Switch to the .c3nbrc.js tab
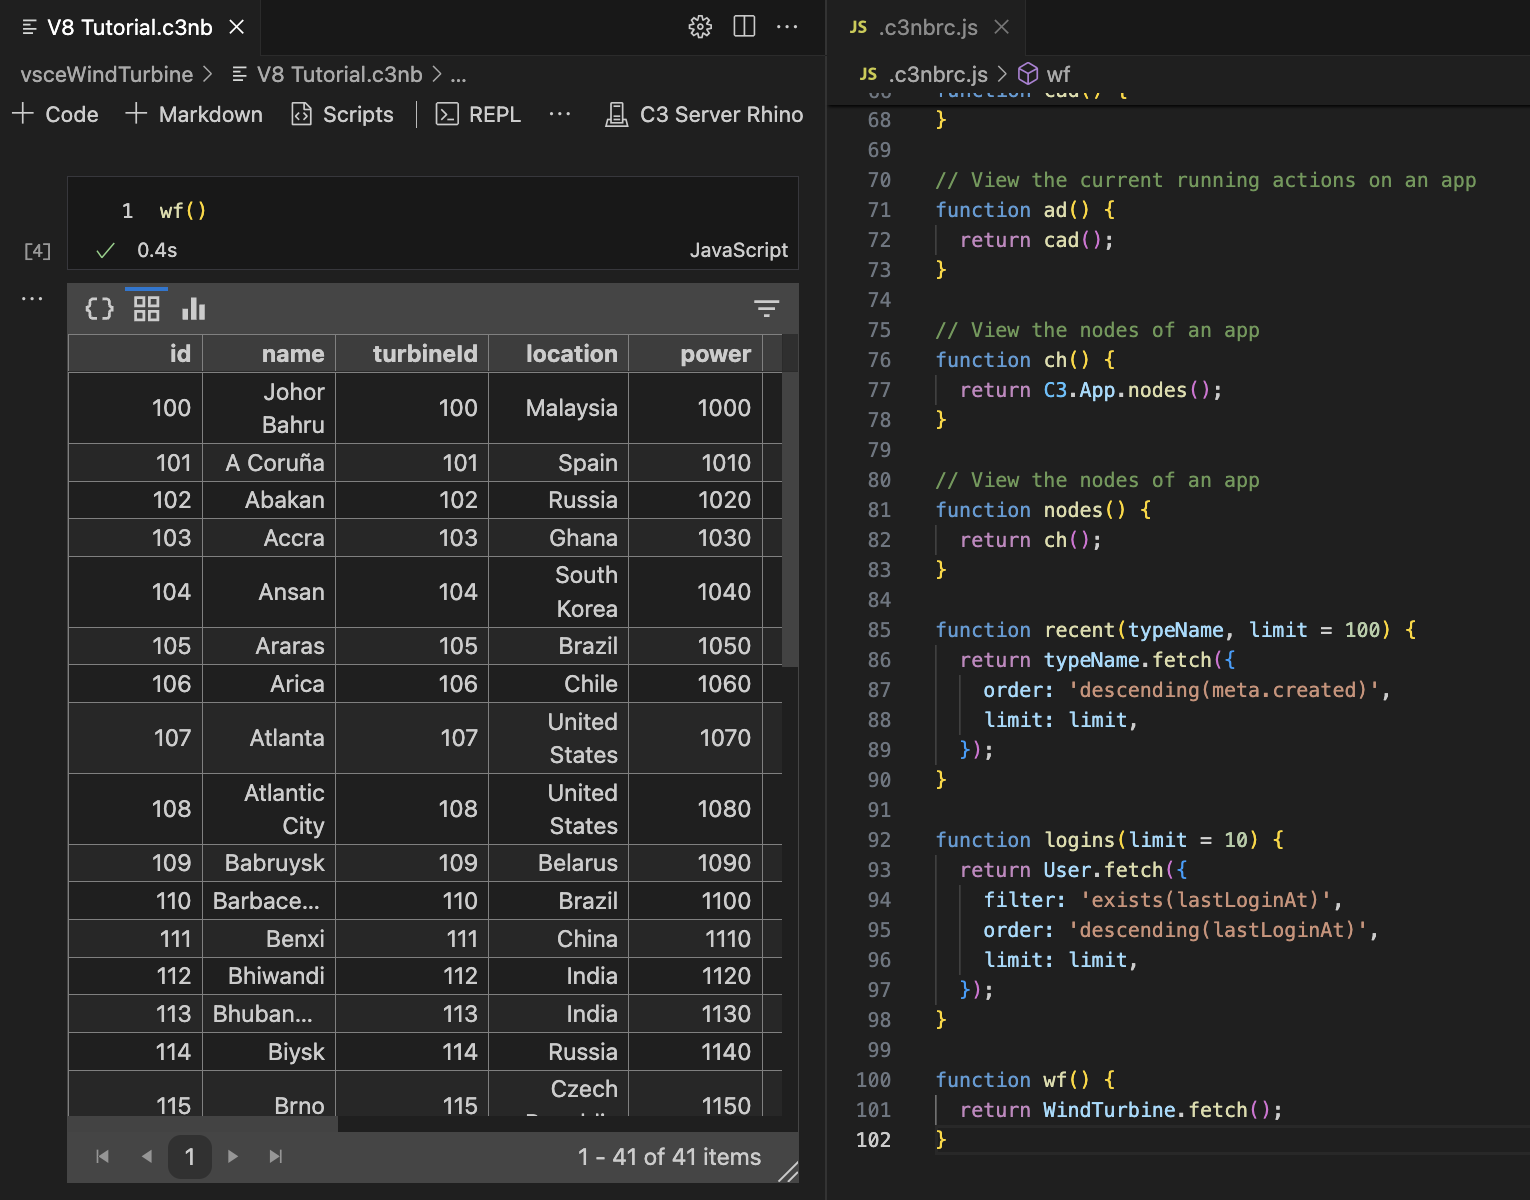Viewport: 1530px width, 1200px height. click(x=927, y=28)
